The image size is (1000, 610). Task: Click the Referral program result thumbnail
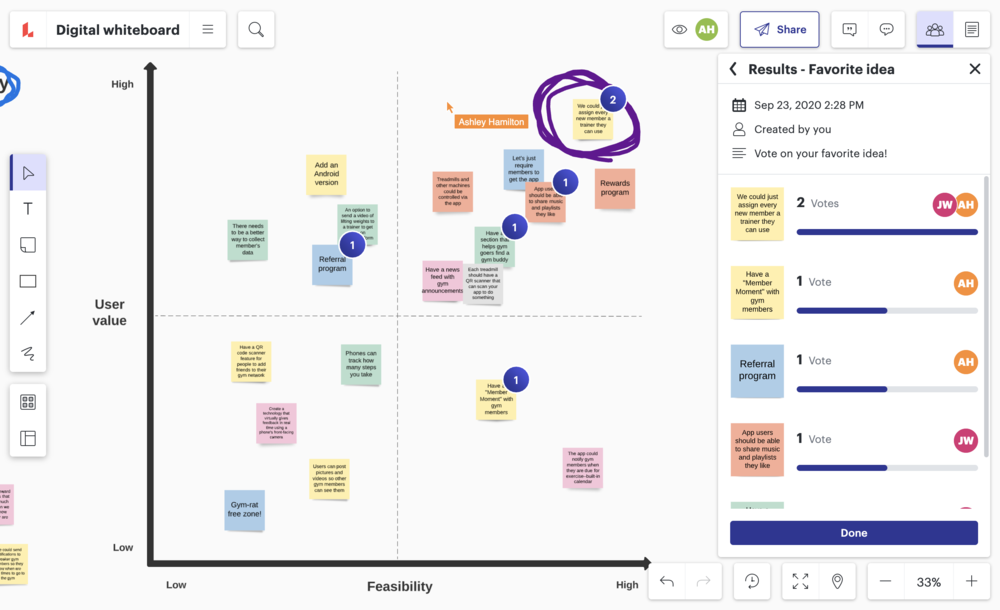[x=757, y=371]
